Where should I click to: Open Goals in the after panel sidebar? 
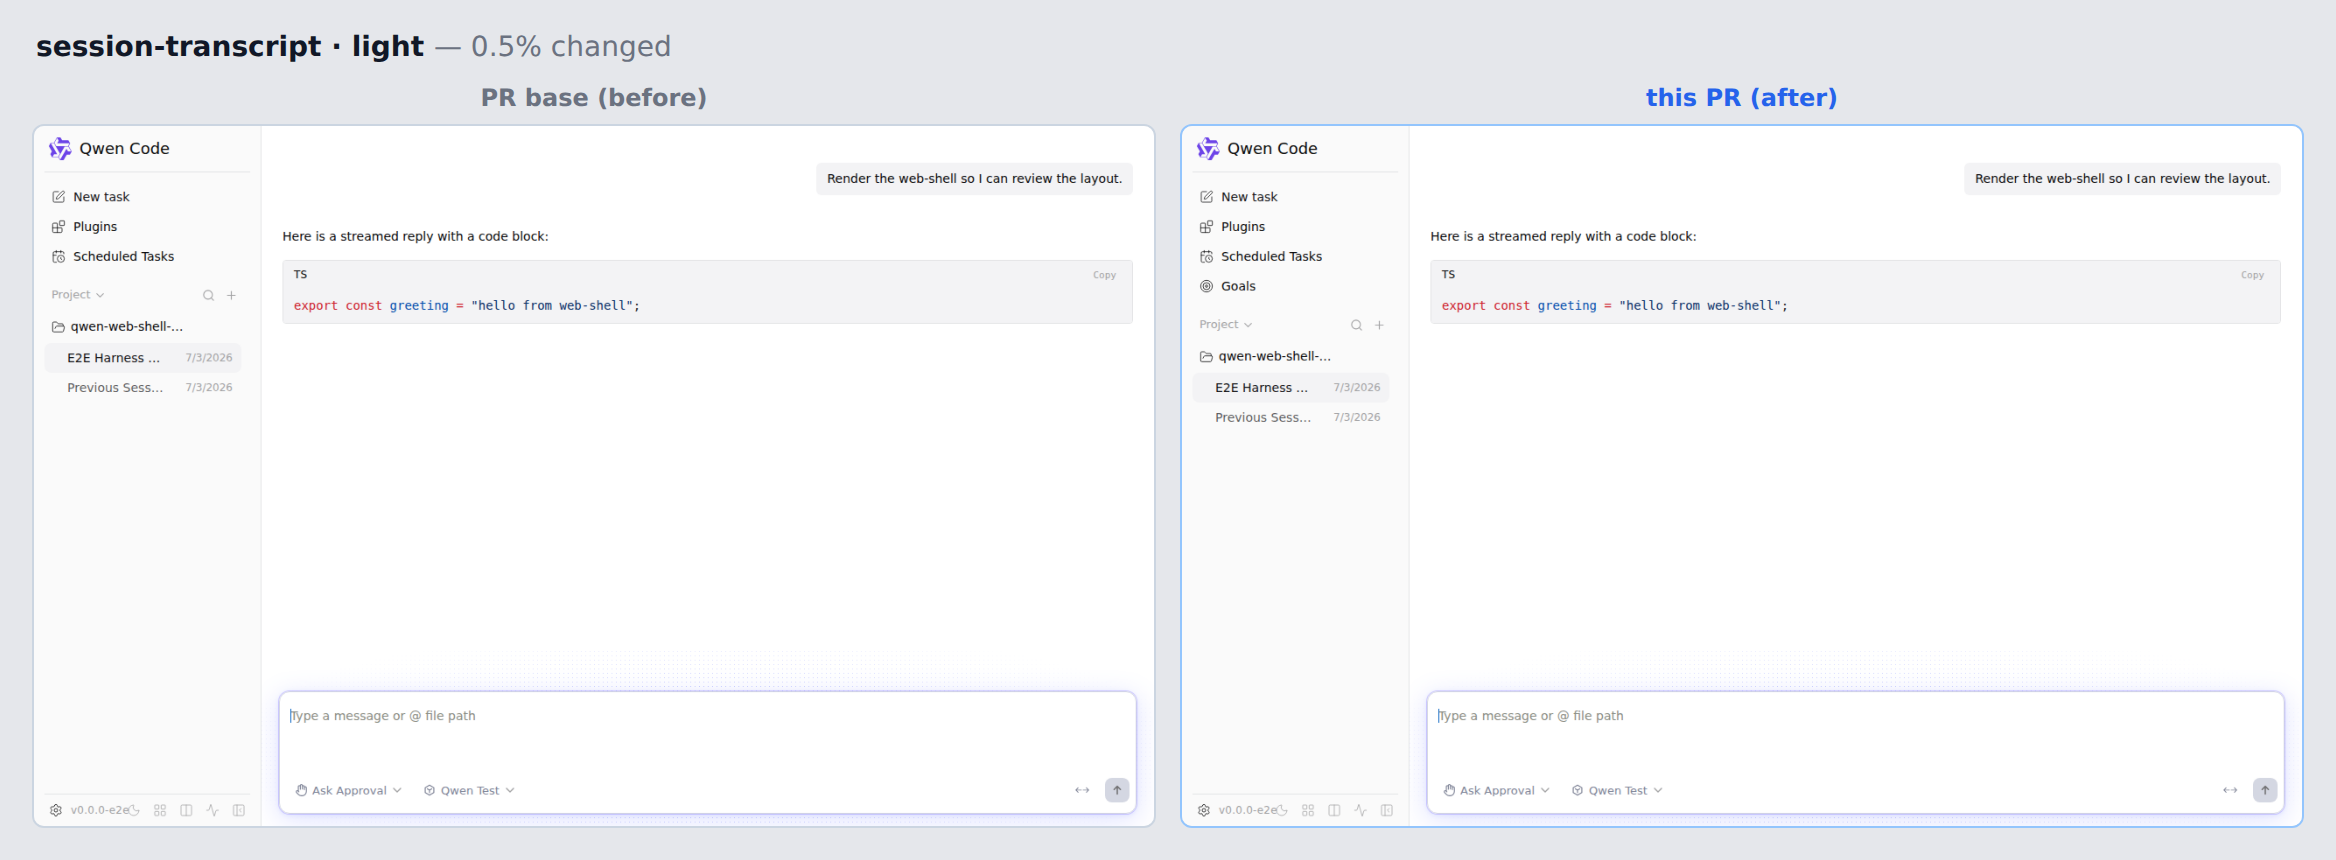(1294, 286)
